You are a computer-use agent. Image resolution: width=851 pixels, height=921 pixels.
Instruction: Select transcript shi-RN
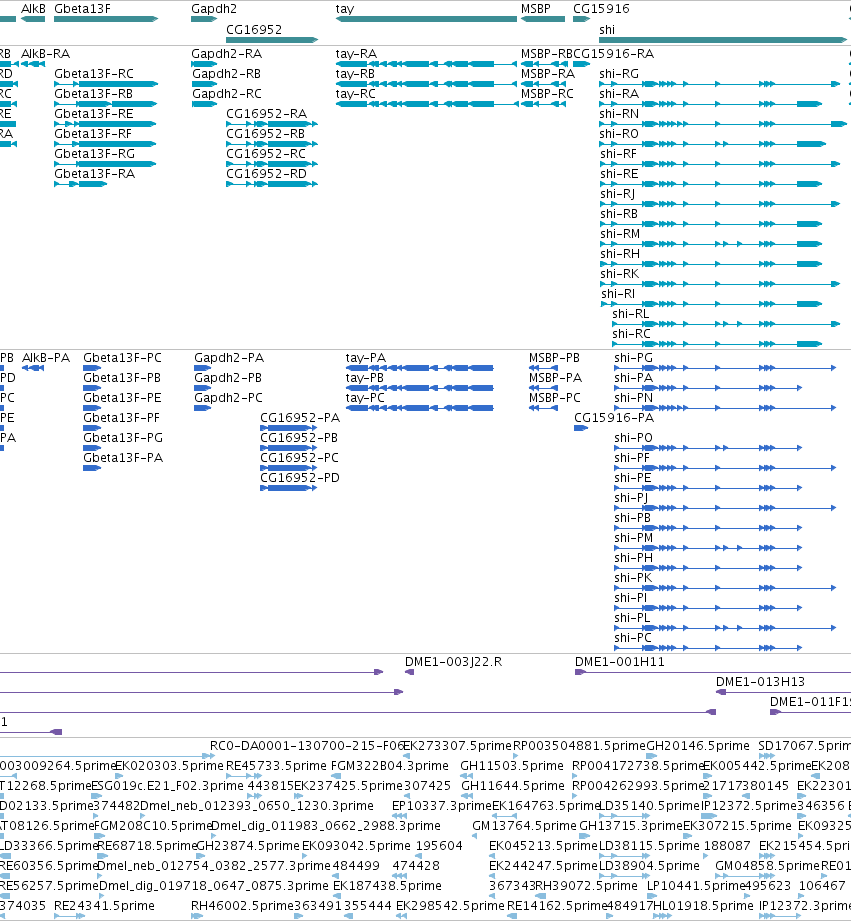pyautogui.click(x=619, y=113)
